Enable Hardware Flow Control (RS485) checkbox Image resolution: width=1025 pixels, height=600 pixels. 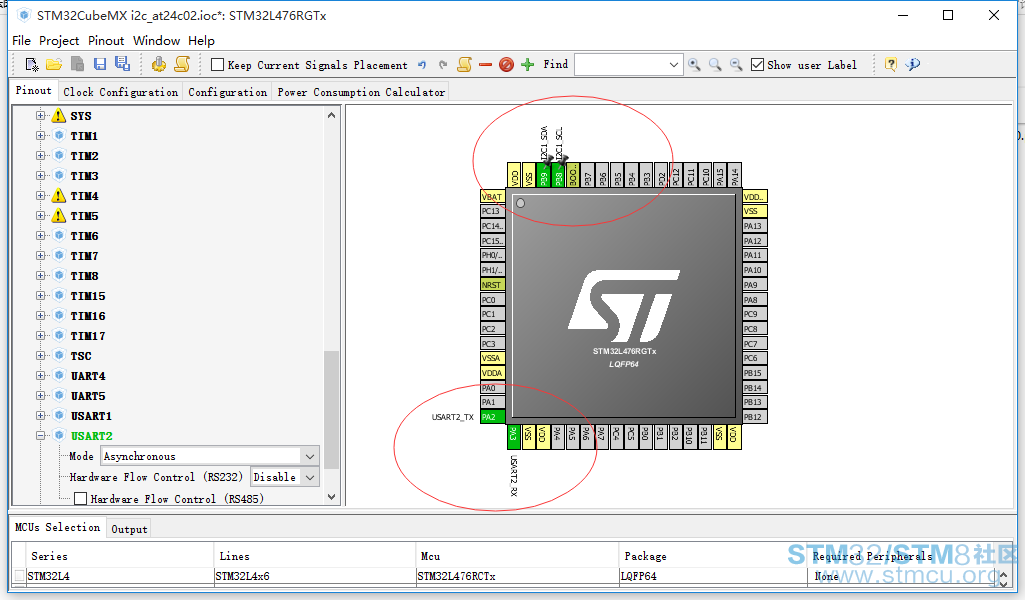(80, 499)
